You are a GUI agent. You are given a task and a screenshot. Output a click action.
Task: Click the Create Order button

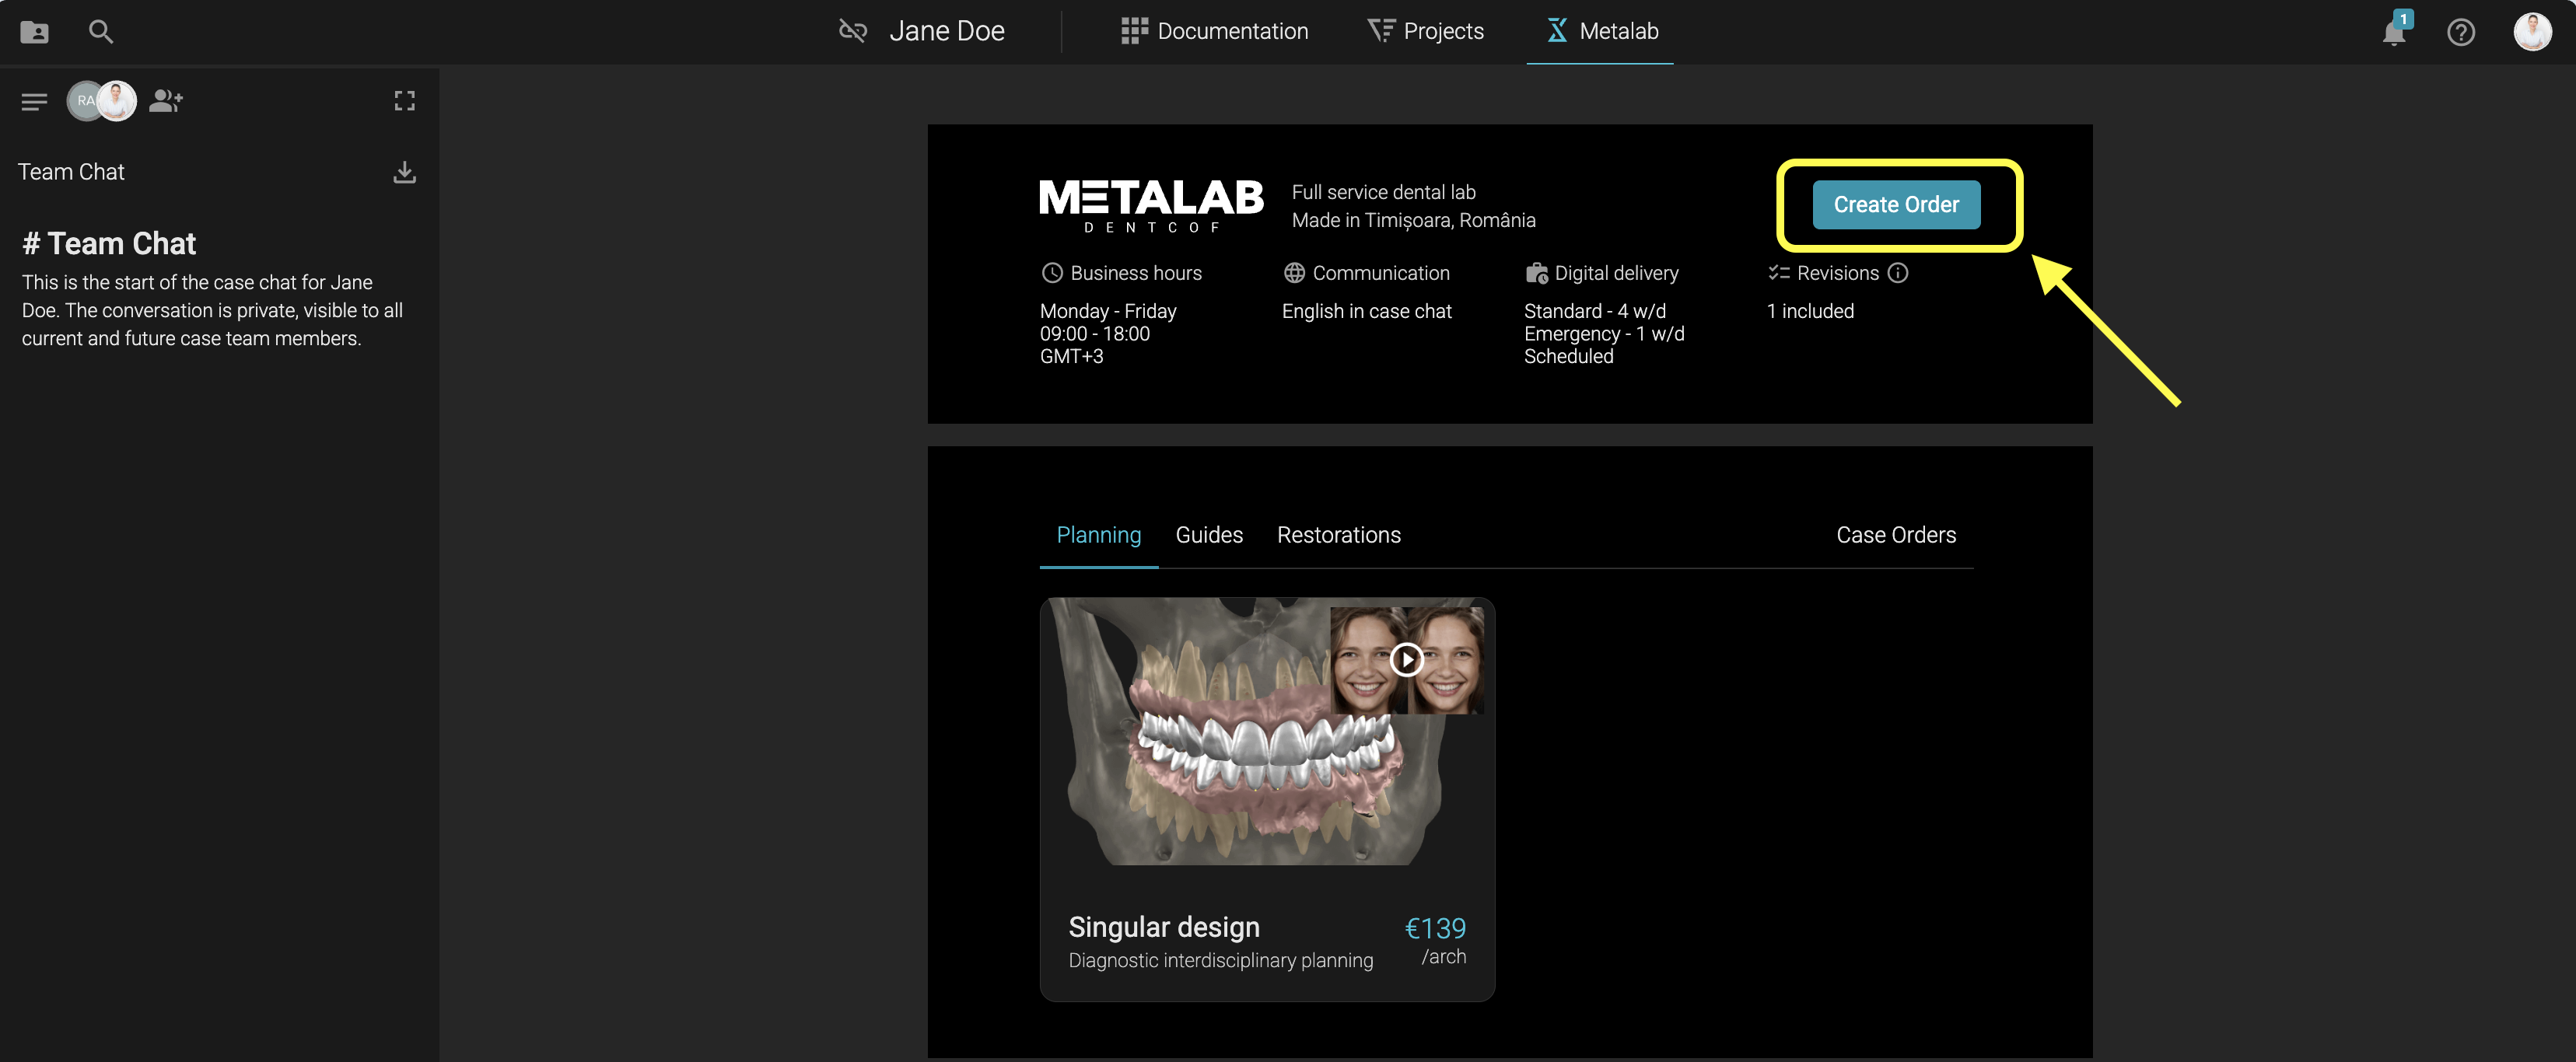pos(1895,205)
